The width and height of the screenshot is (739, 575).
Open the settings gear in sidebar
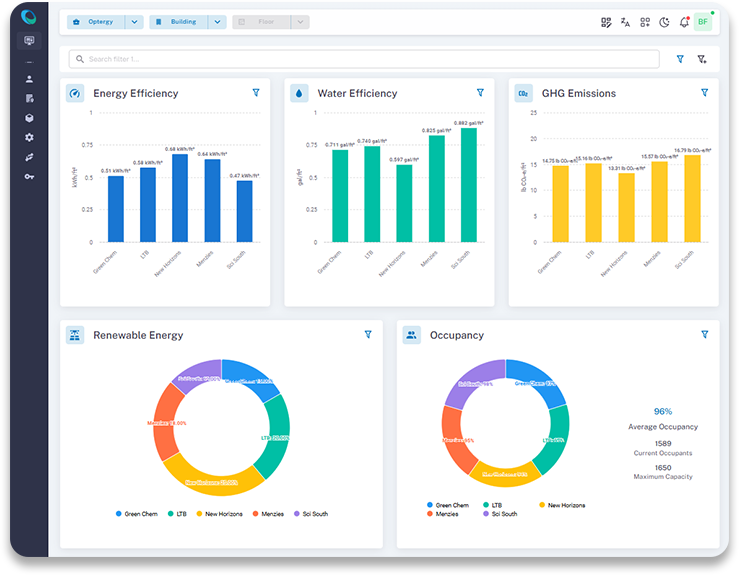coord(29,137)
